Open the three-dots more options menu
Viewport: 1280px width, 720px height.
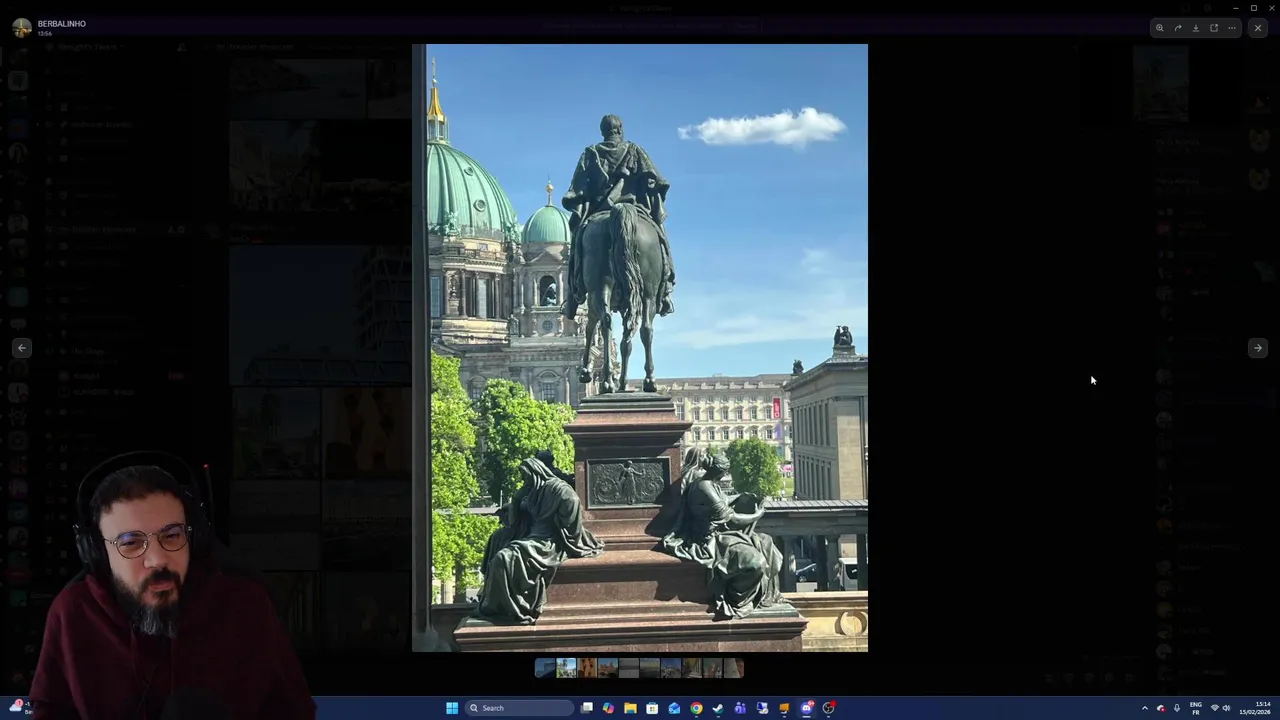coord(1232,28)
